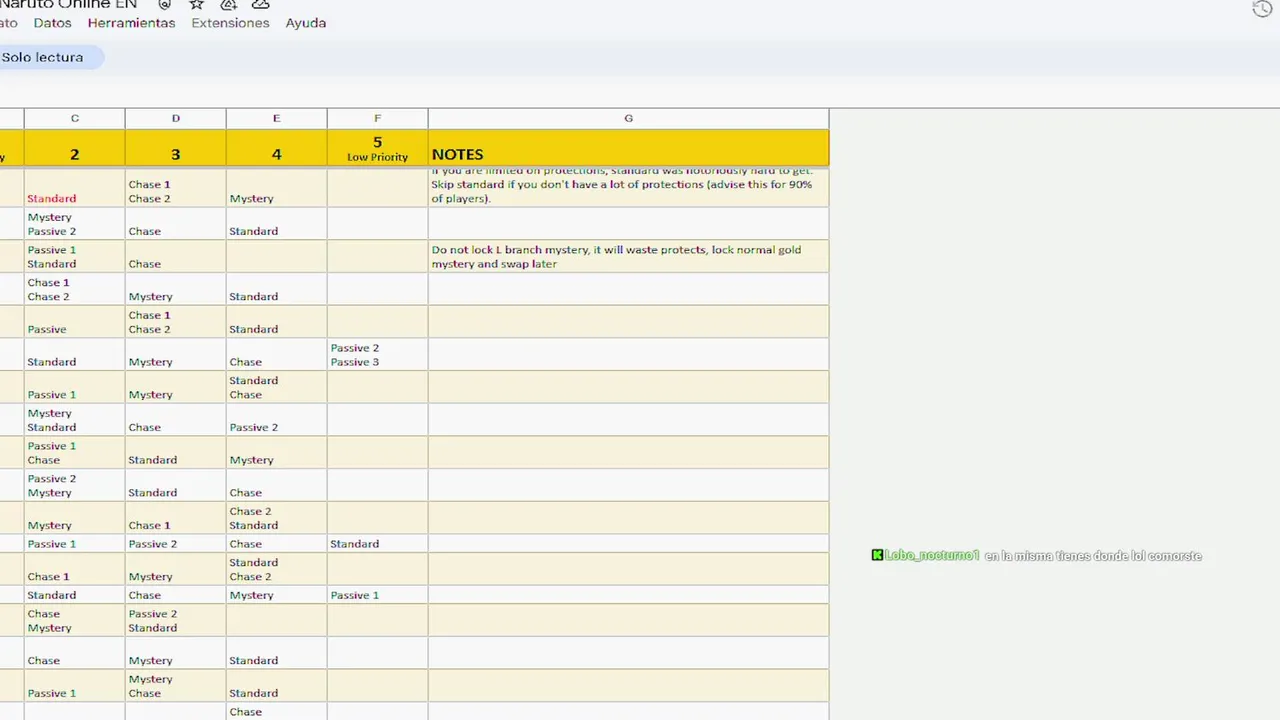Select the "Standard Chase" cell in column E
This screenshot has width=1280, height=720.
coord(277,387)
